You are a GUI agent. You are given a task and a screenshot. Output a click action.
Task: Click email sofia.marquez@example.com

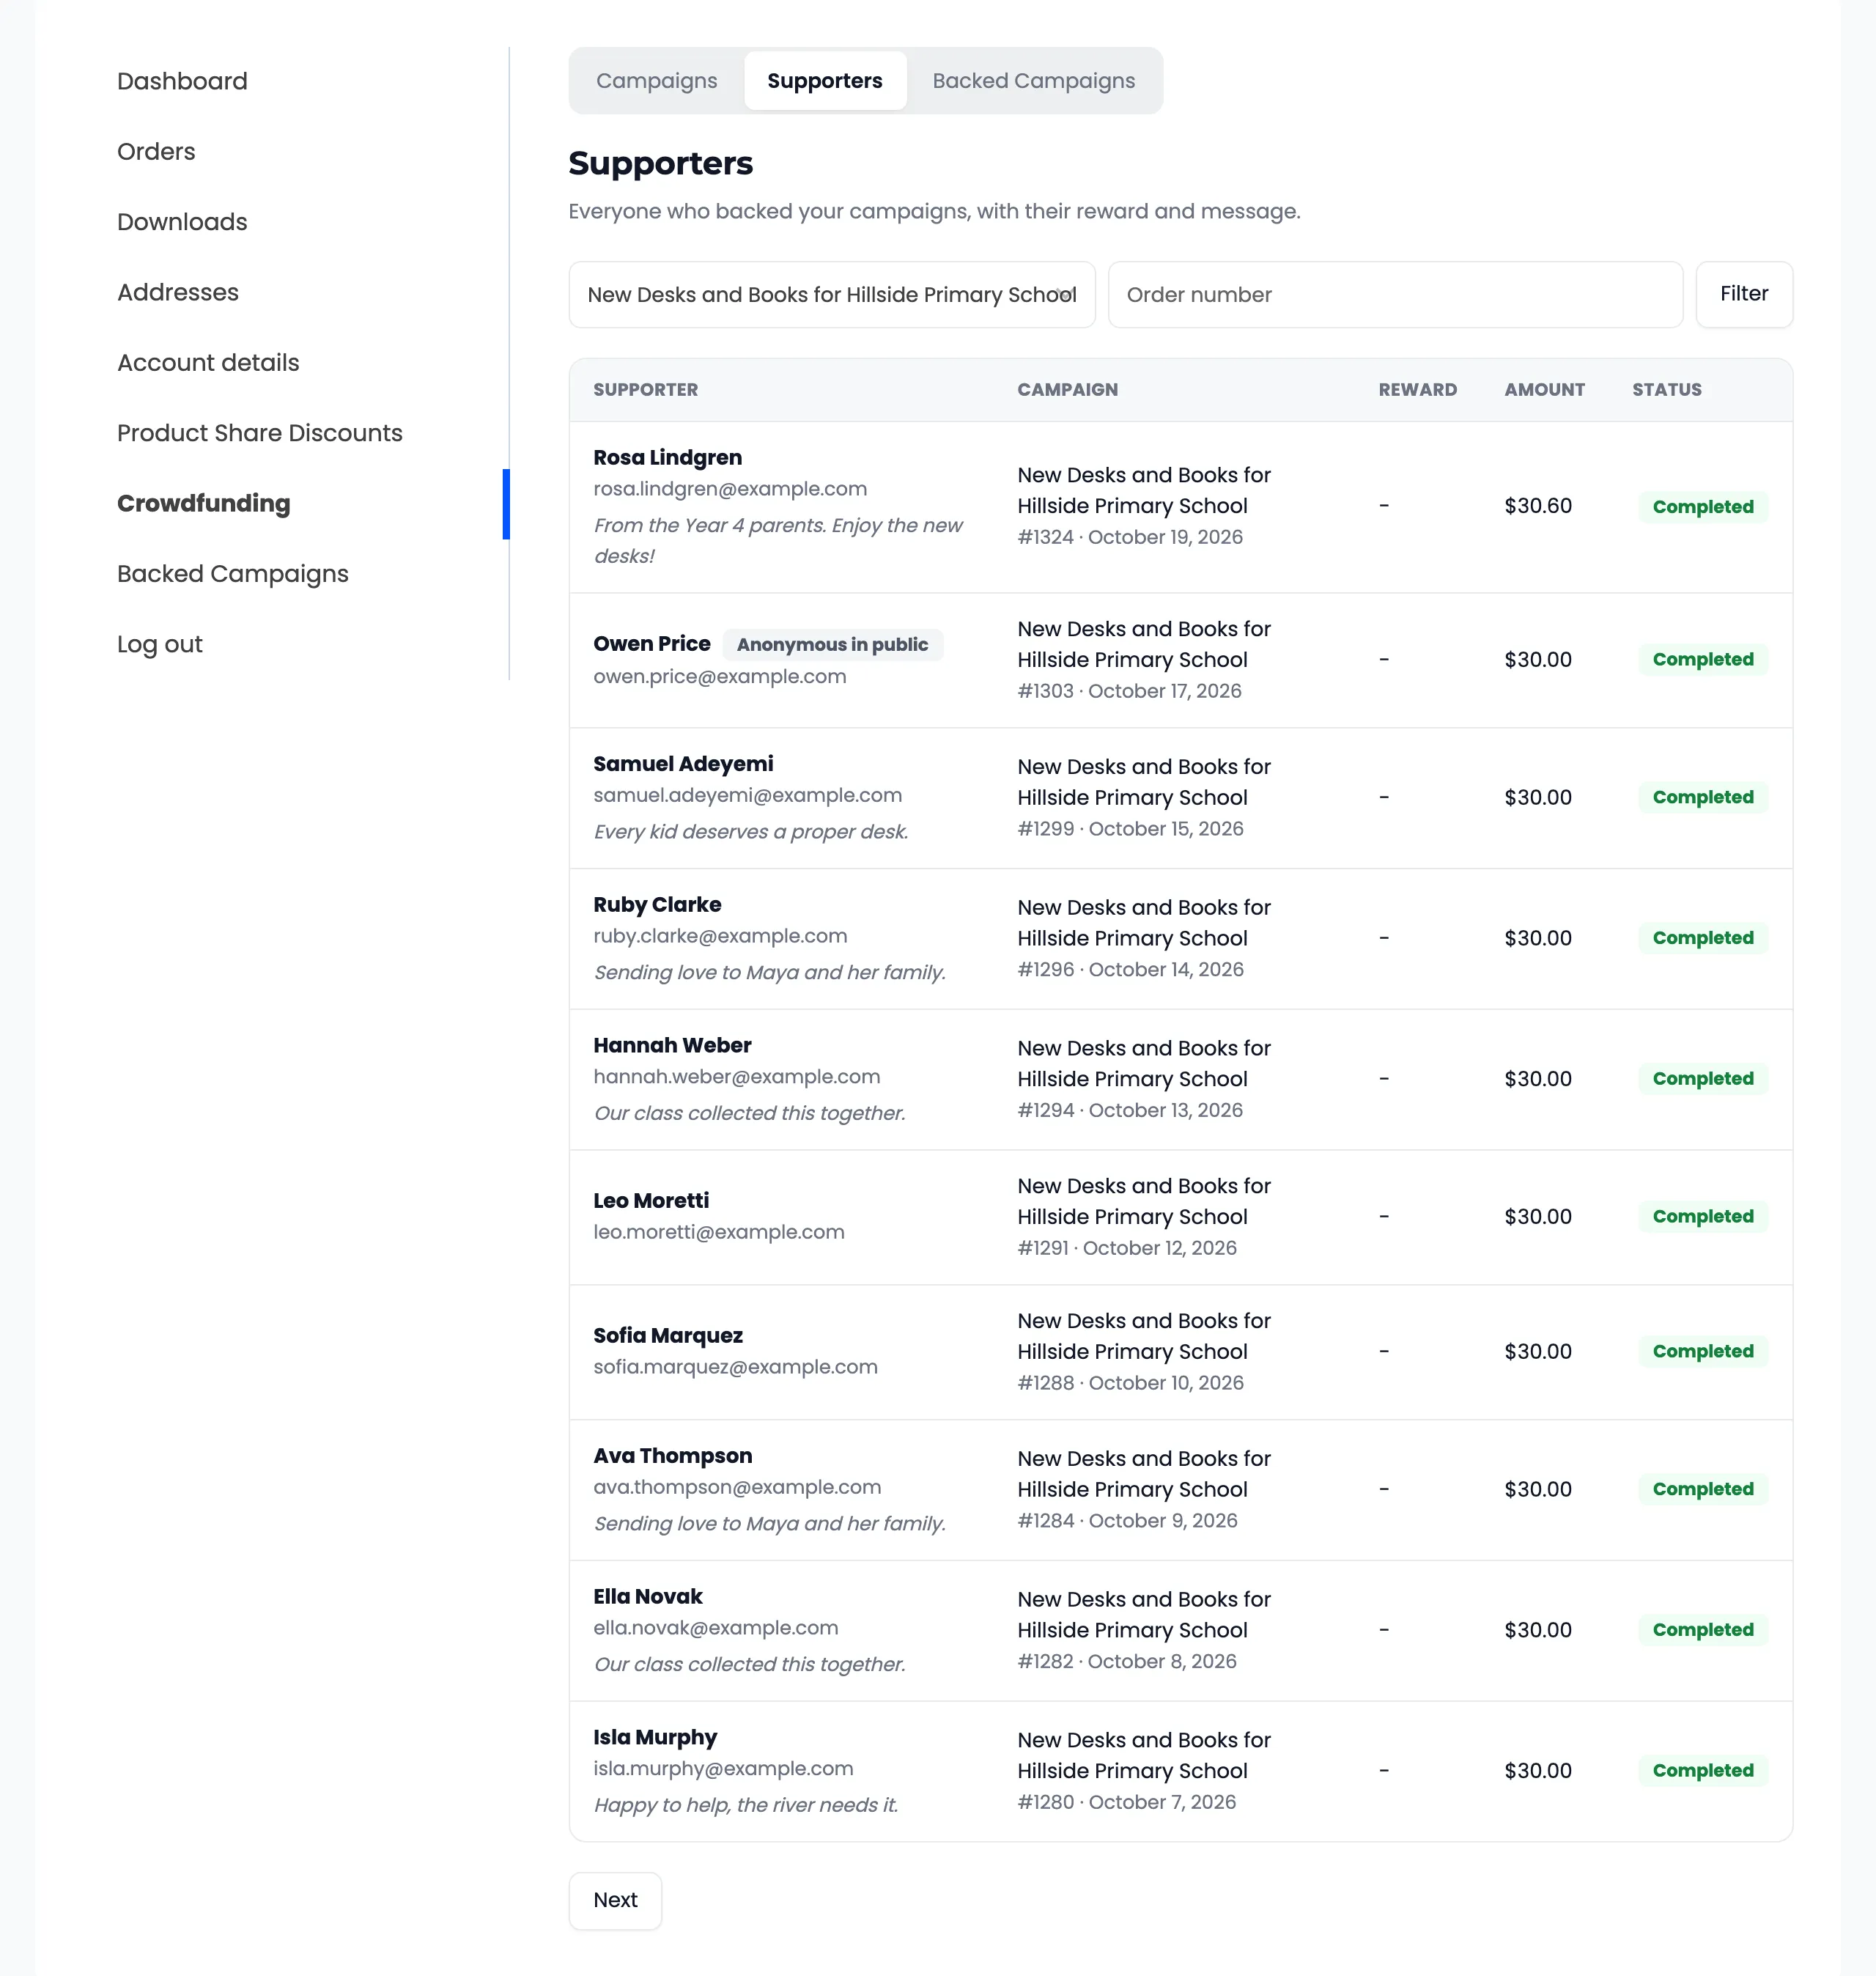(x=735, y=1367)
